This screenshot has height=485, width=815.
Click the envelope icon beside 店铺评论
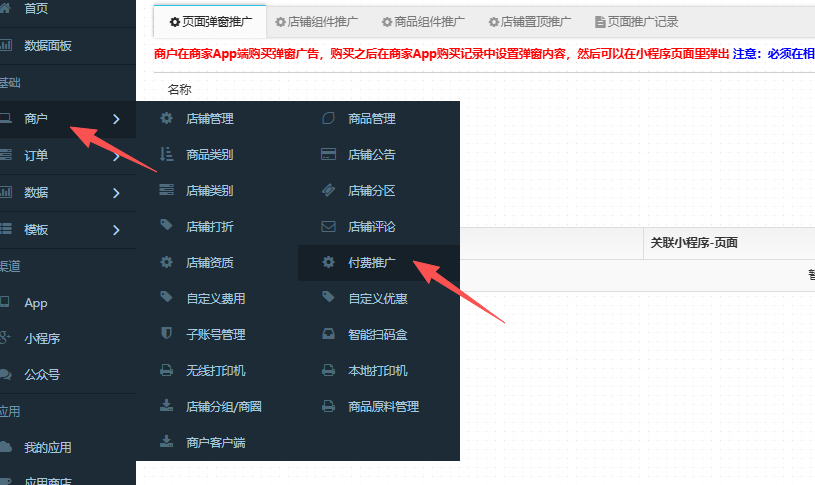(x=328, y=226)
